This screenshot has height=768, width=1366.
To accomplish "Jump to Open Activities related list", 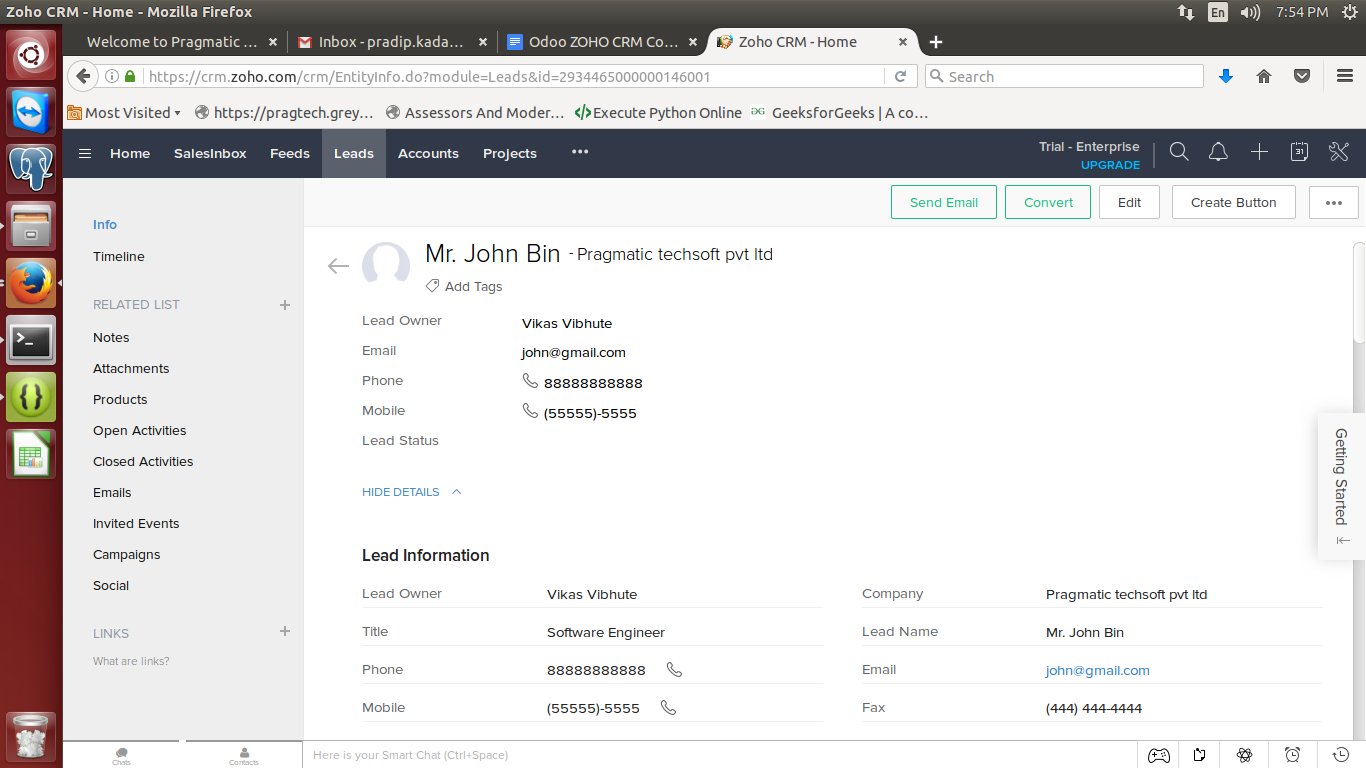I will [139, 430].
